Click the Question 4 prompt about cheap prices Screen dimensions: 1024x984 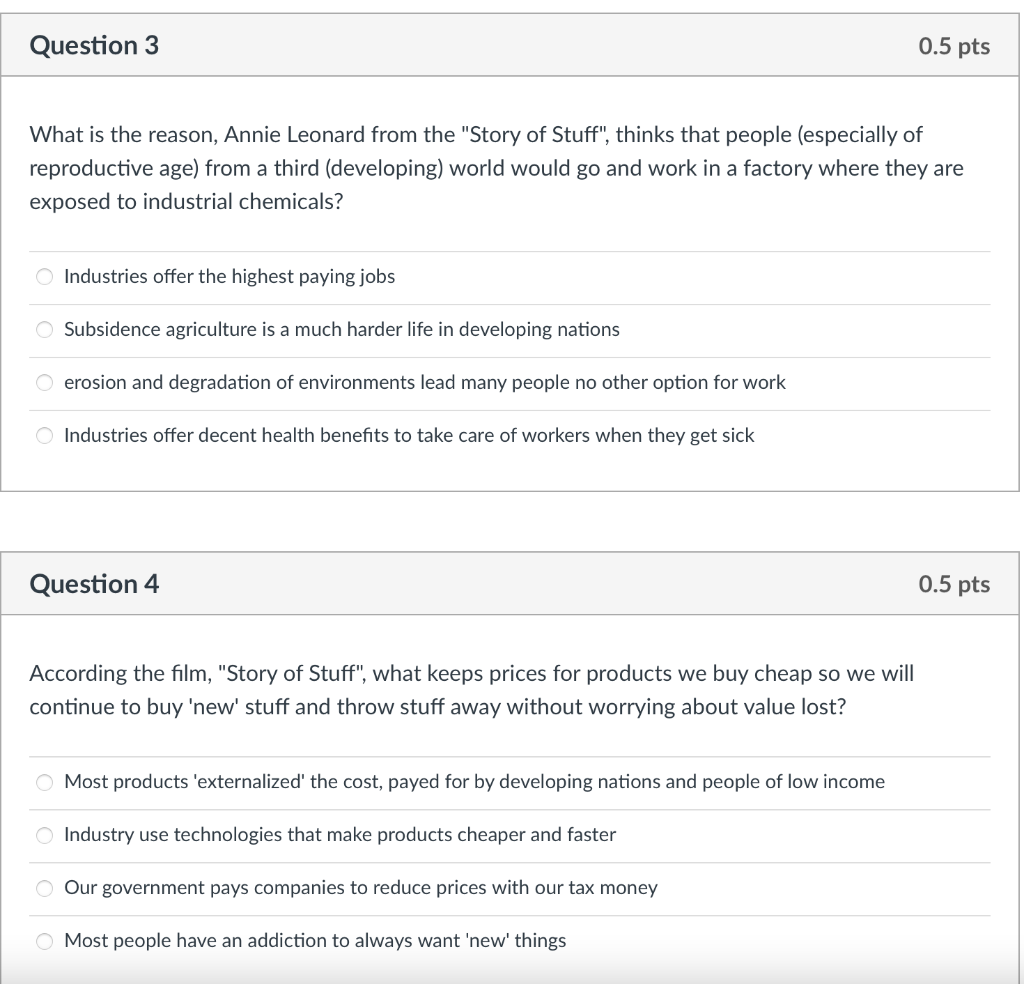coord(472,690)
